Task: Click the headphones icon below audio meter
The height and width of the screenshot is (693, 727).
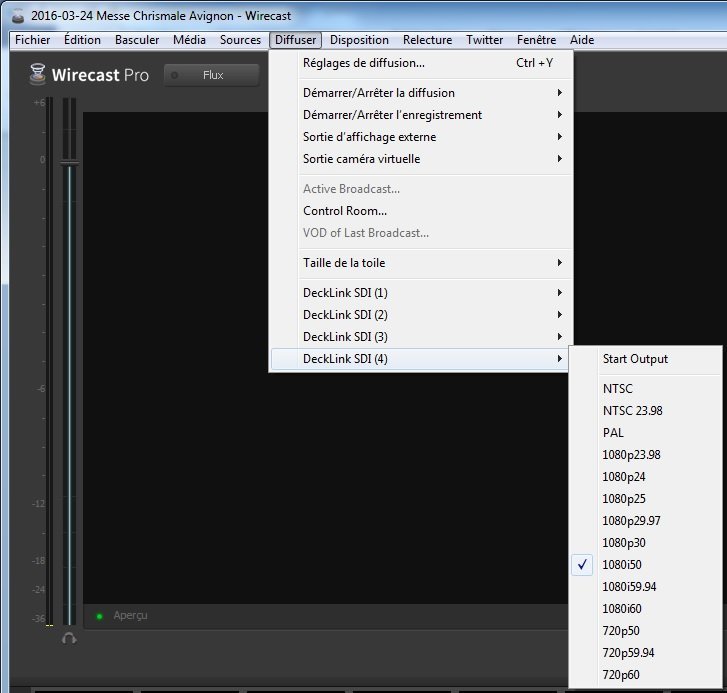Action: pyautogui.click(x=68, y=638)
